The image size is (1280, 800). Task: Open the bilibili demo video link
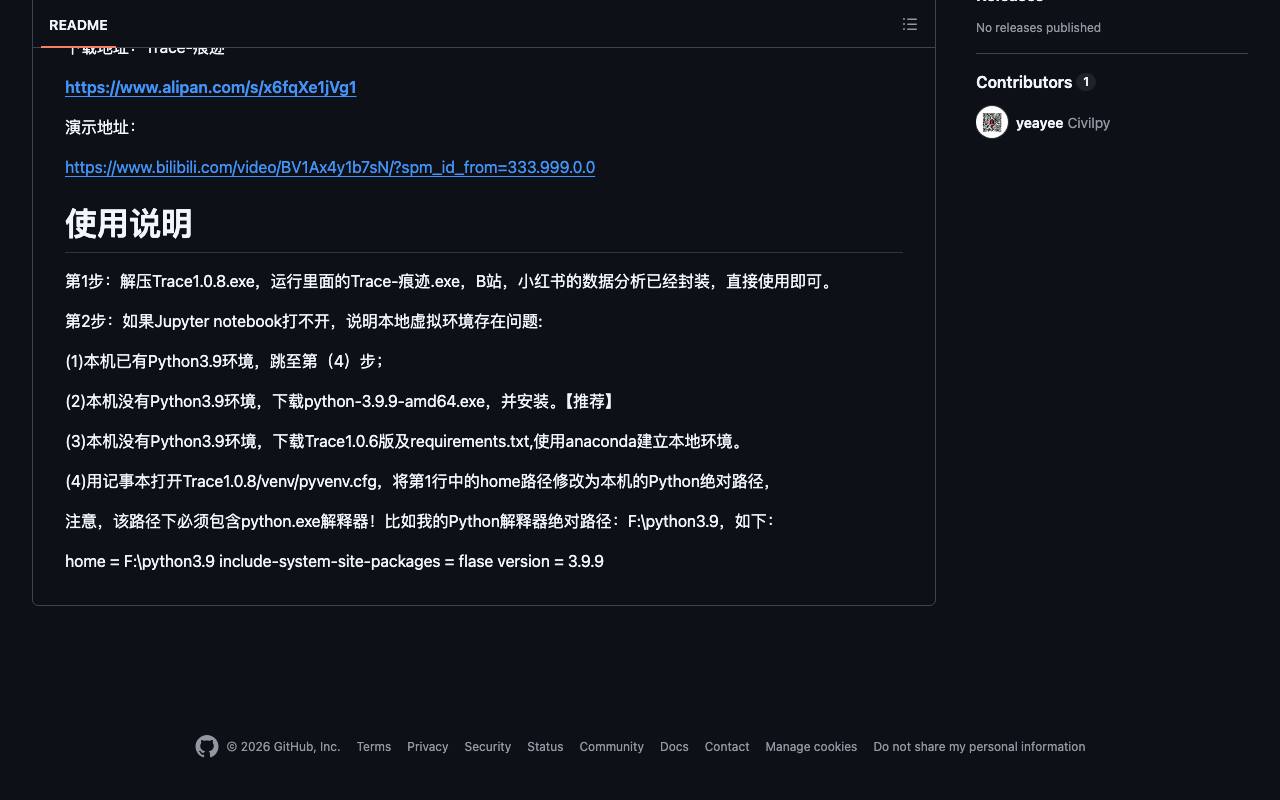pos(330,167)
